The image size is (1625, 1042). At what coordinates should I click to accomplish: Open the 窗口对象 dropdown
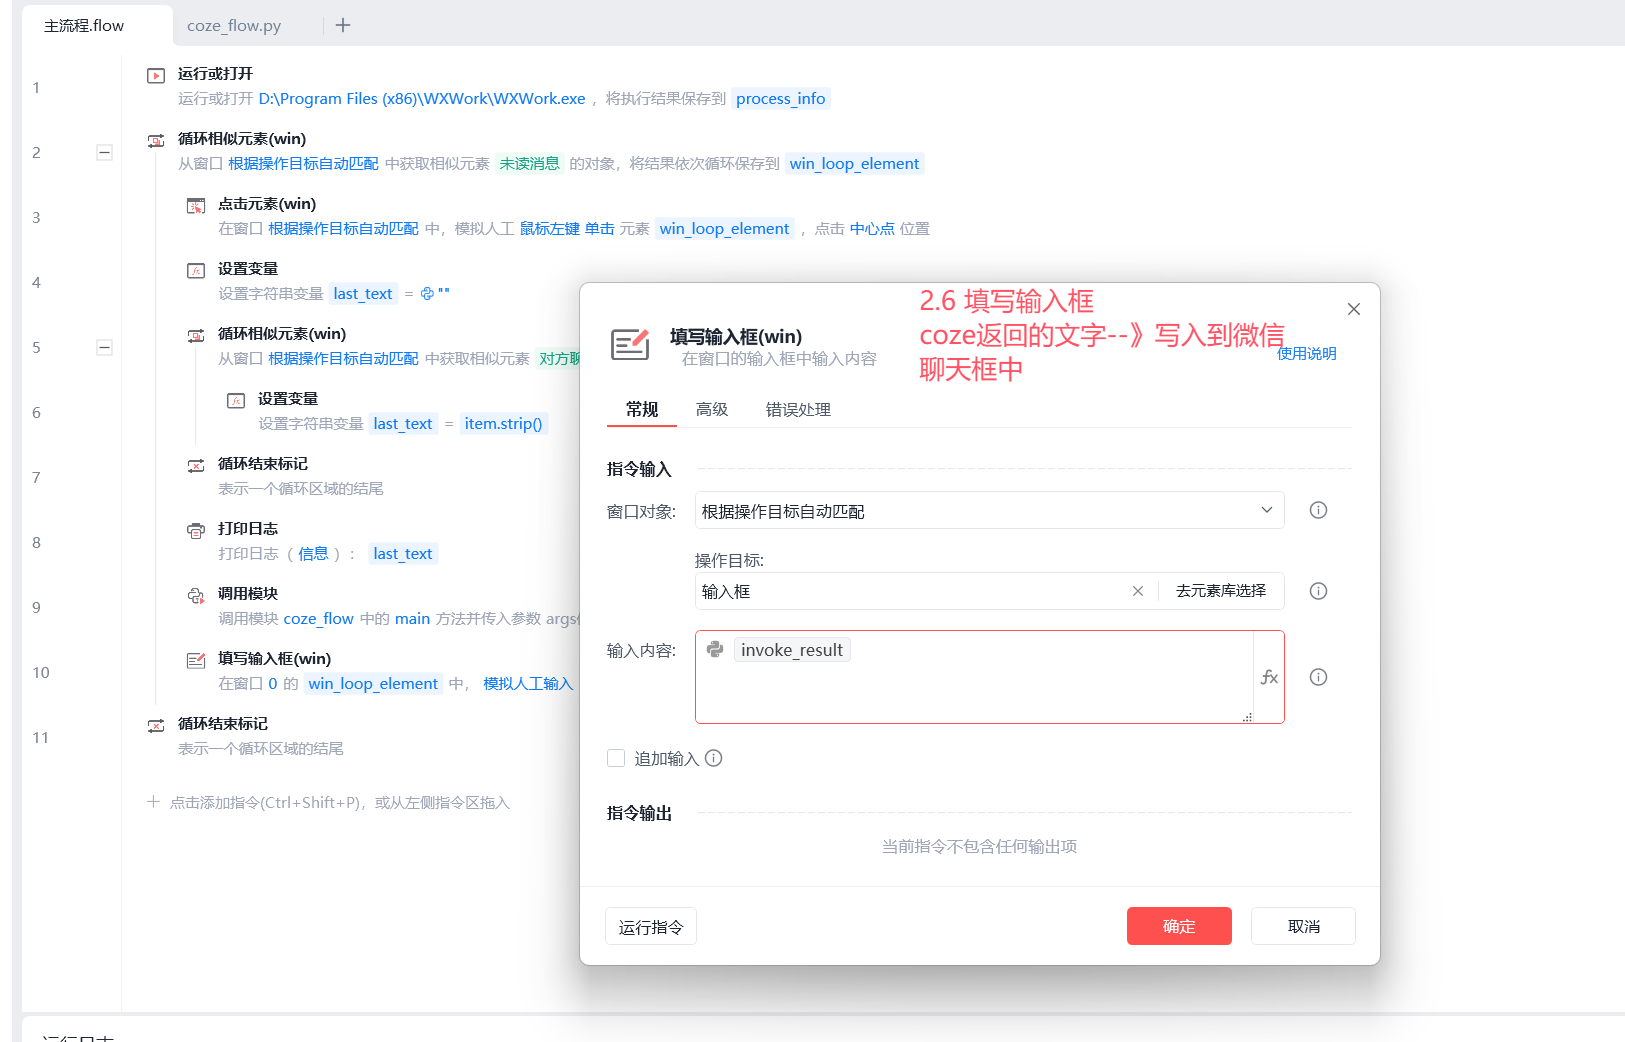(x=989, y=510)
